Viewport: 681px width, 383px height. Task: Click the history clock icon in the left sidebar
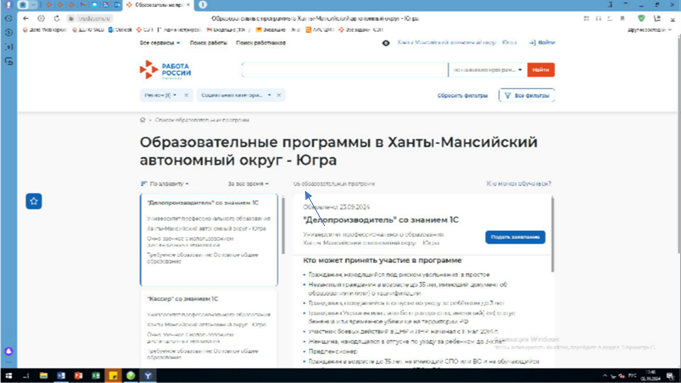9,19
